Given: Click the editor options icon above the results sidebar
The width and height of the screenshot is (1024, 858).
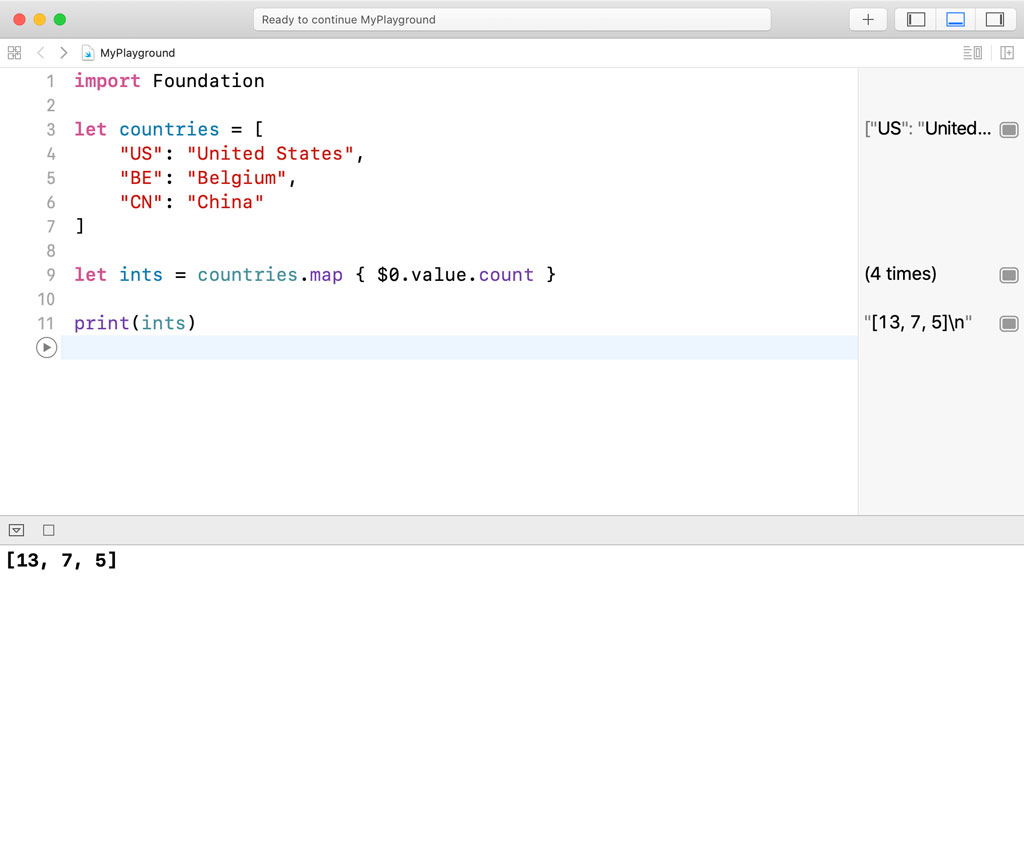Looking at the screenshot, I should pos(972,52).
